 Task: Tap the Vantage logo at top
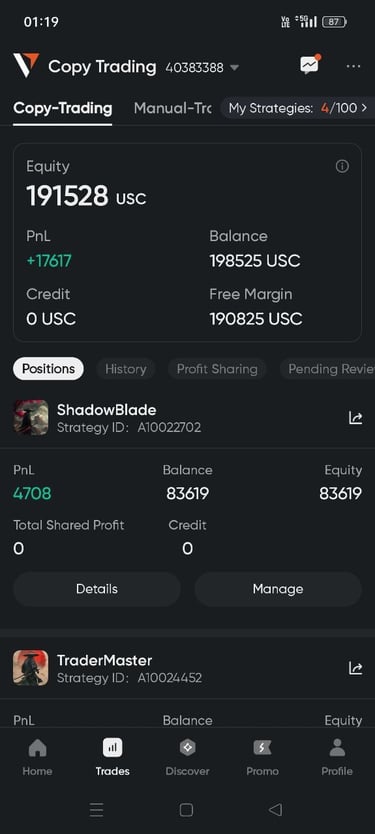[x=26, y=65]
